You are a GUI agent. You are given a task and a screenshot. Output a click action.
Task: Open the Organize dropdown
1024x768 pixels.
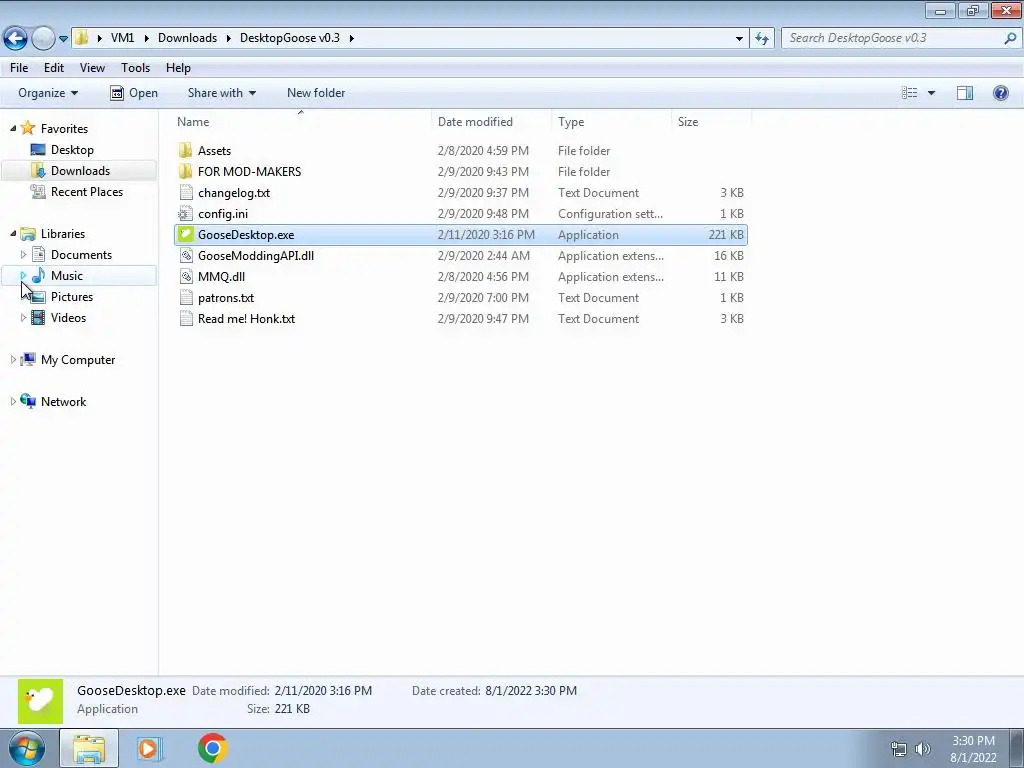coord(48,93)
